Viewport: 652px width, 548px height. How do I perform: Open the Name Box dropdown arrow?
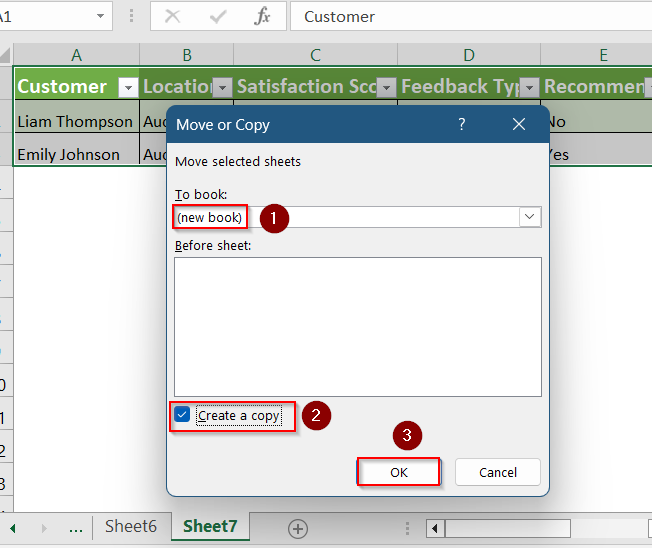coord(100,16)
